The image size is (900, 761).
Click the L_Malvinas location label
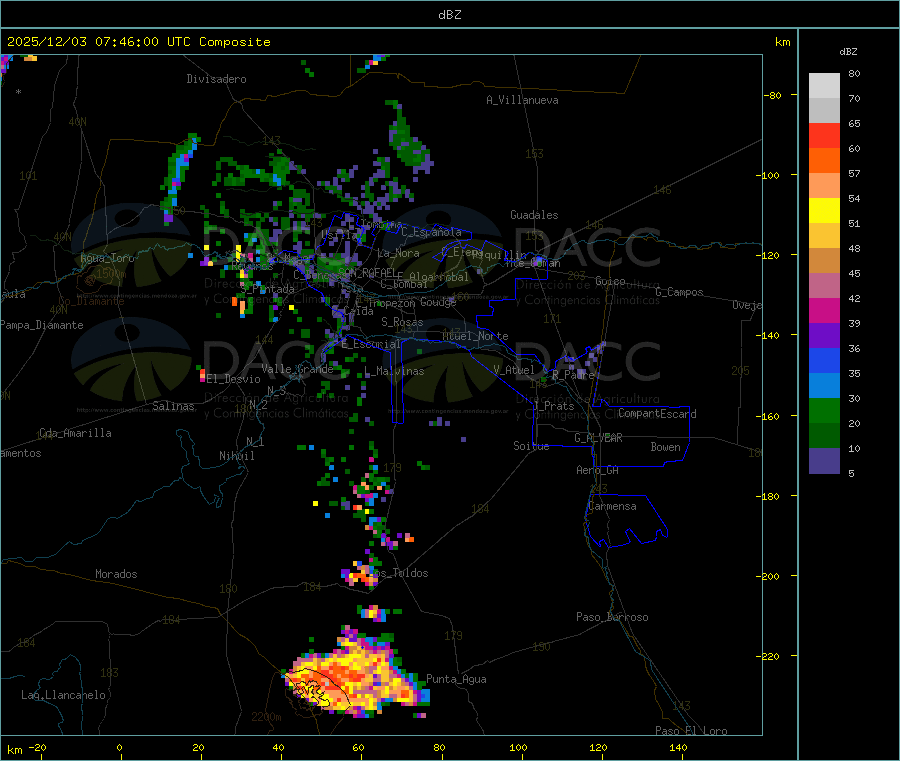click(x=394, y=371)
